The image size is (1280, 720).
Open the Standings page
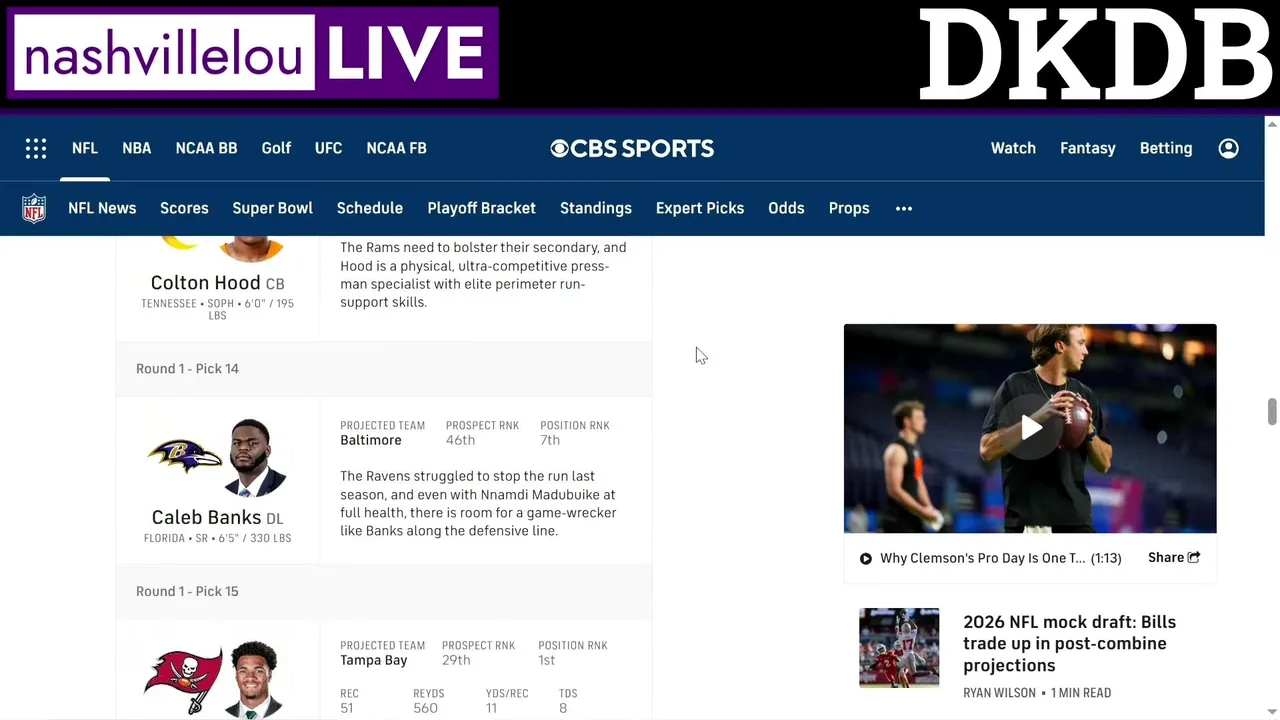click(596, 208)
